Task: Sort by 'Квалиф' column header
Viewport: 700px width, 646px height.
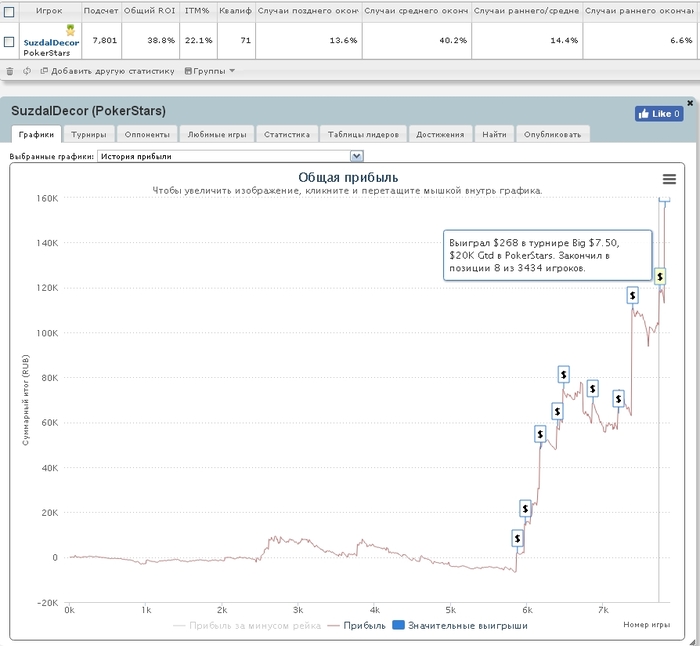Action: coord(236,11)
